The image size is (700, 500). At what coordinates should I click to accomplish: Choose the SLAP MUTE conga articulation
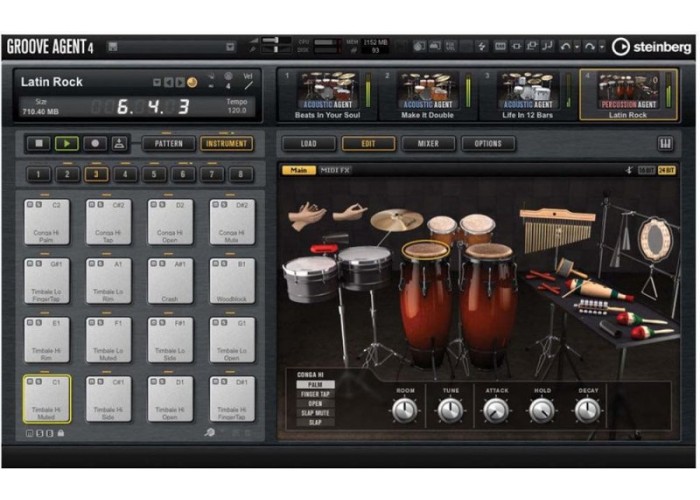click(315, 413)
